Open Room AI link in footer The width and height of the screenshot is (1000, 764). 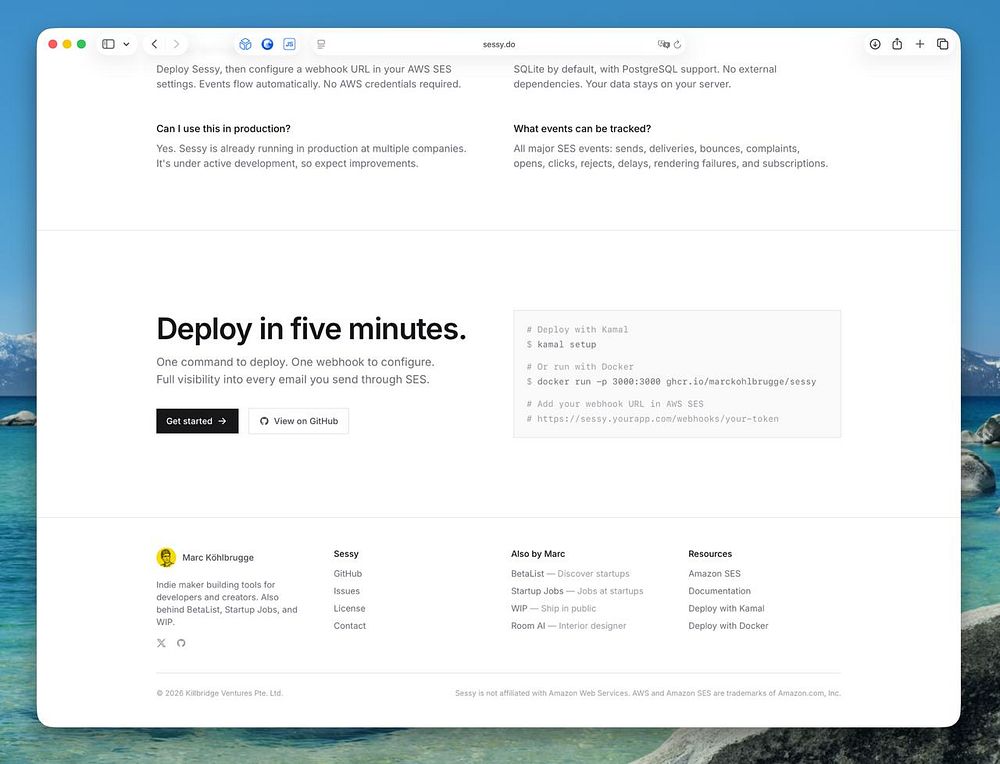pyautogui.click(x=568, y=626)
